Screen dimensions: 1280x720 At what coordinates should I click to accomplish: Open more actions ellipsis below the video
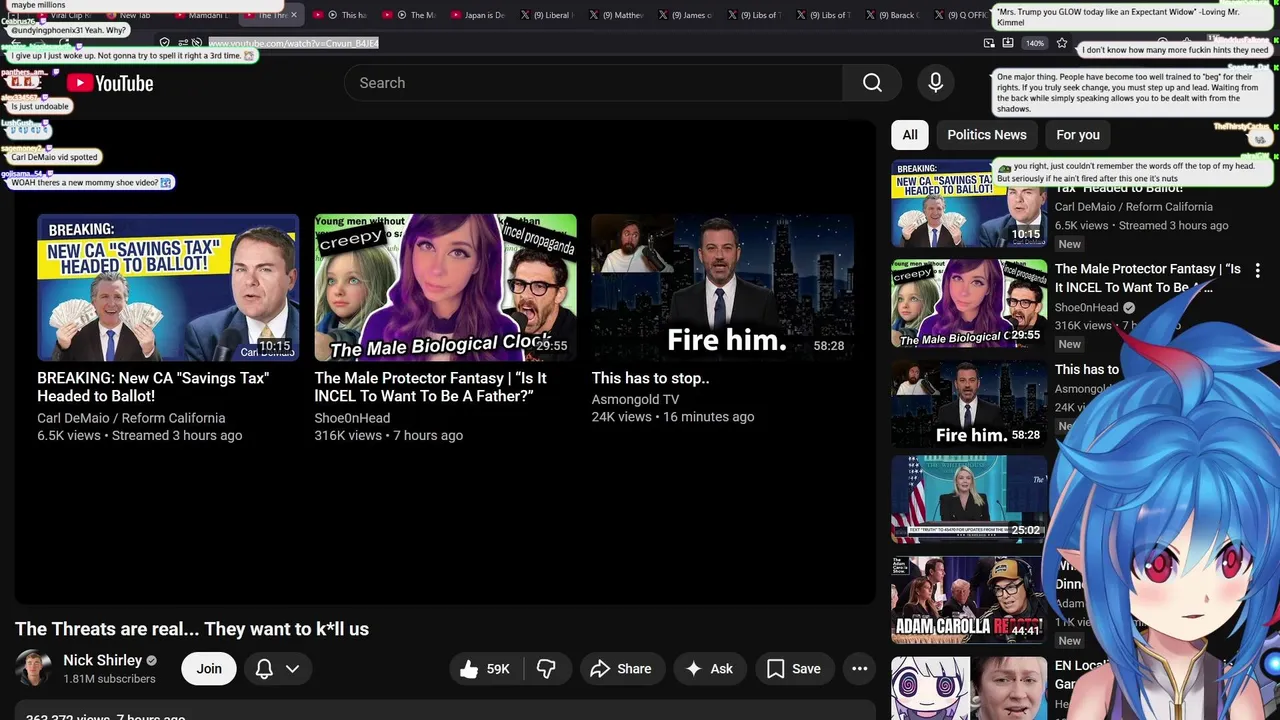[859, 669]
